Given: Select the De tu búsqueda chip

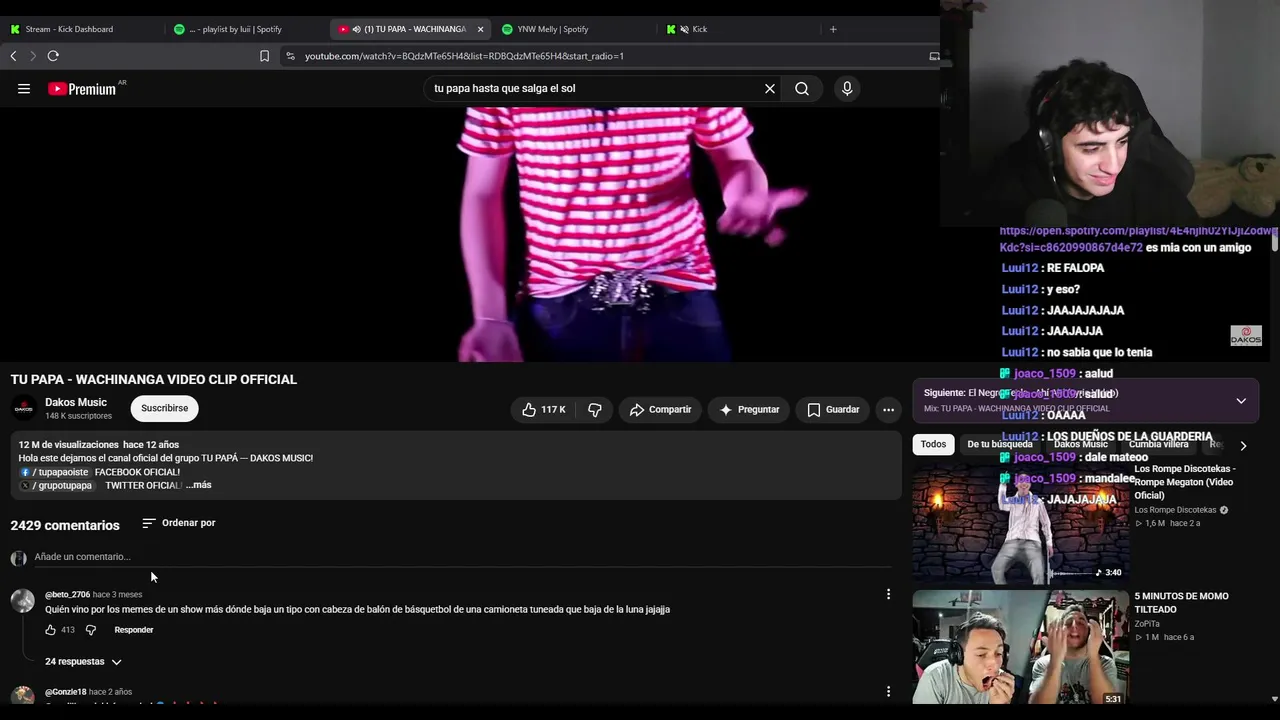Looking at the screenshot, I should tap(999, 444).
